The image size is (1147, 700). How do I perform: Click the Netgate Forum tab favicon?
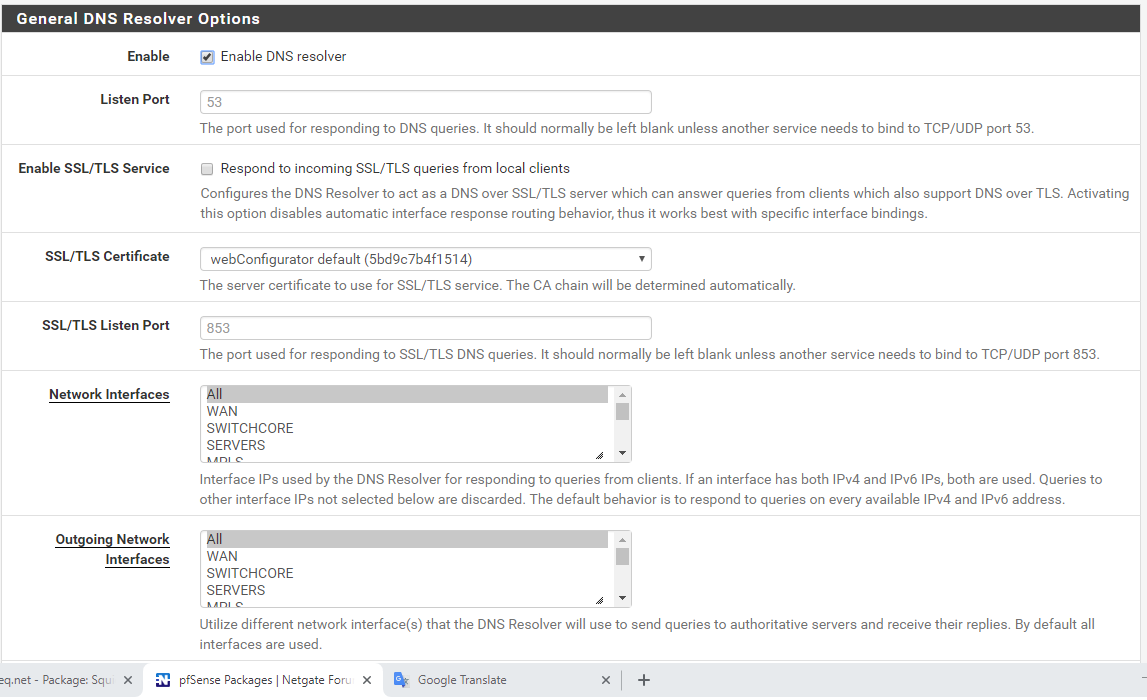pos(162,680)
